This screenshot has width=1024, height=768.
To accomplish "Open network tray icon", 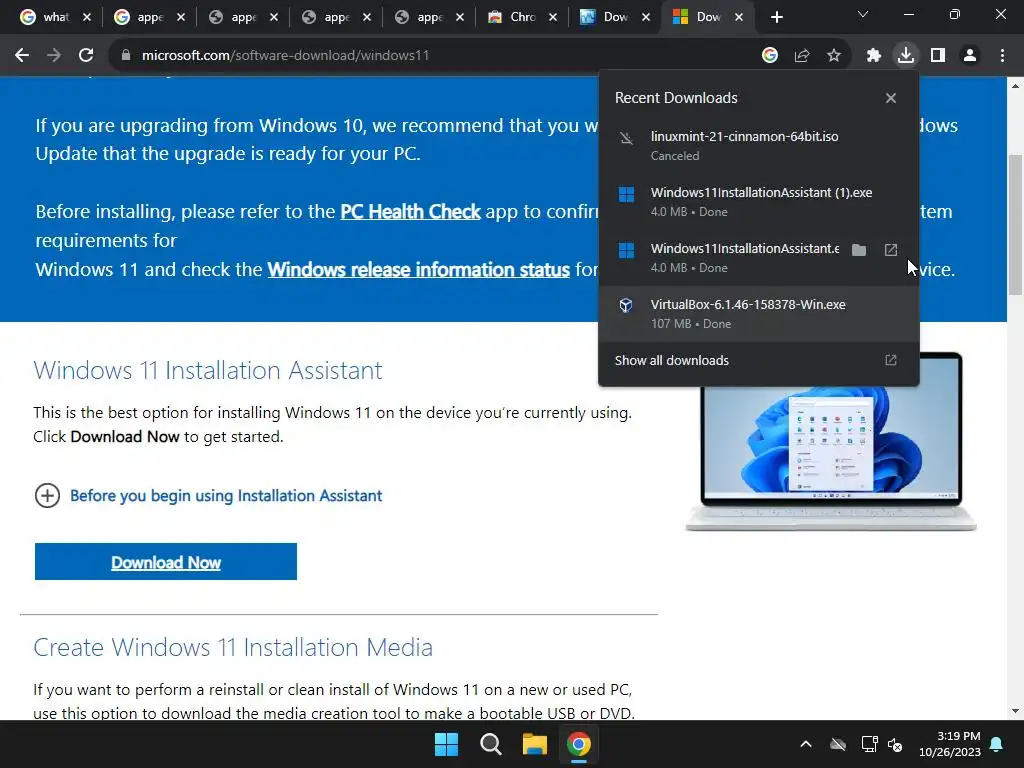I will pos(869,744).
